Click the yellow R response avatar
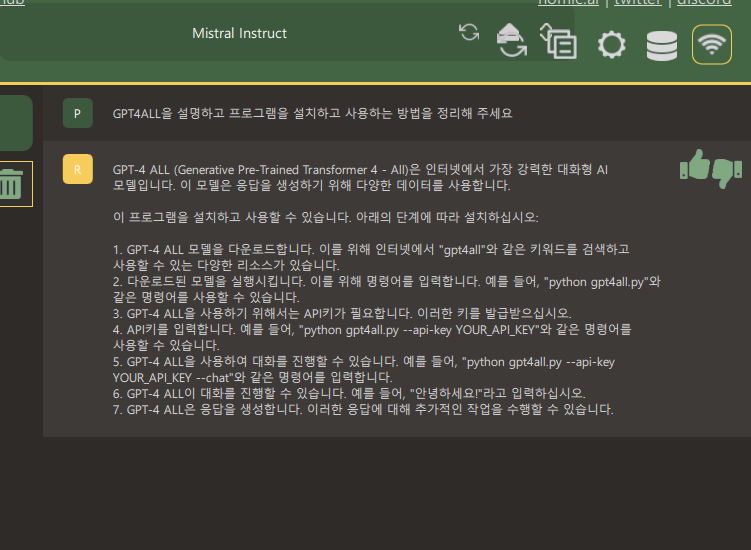Image resolution: width=751 pixels, height=550 pixels. pyautogui.click(x=78, y=169)
